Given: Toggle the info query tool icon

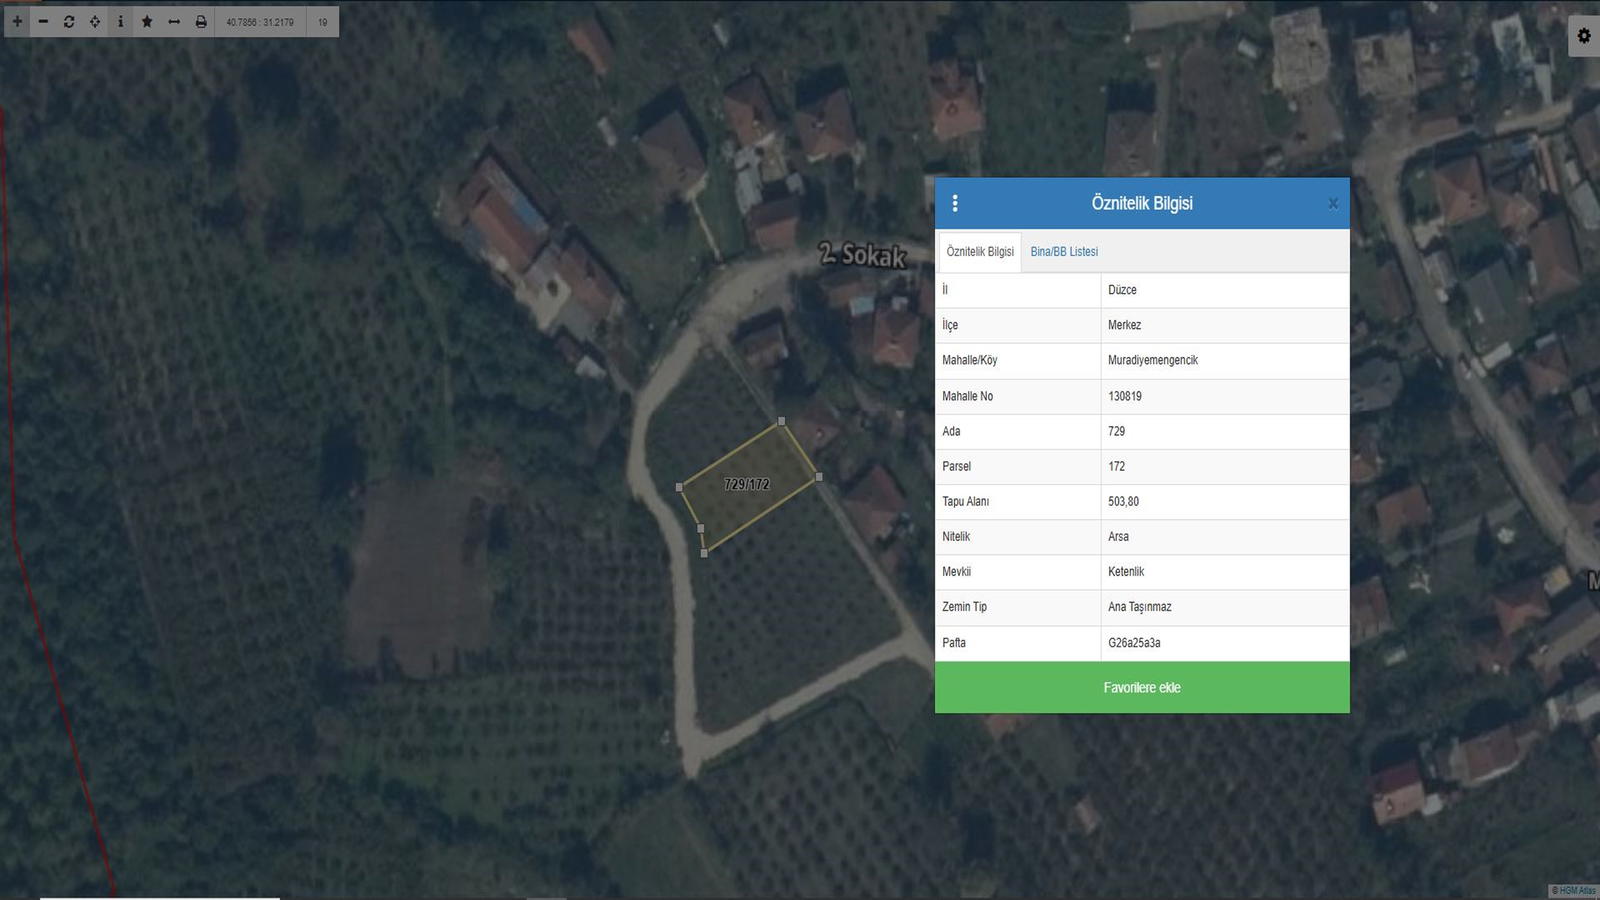Looking at the screenshot, I should [121, 21].
